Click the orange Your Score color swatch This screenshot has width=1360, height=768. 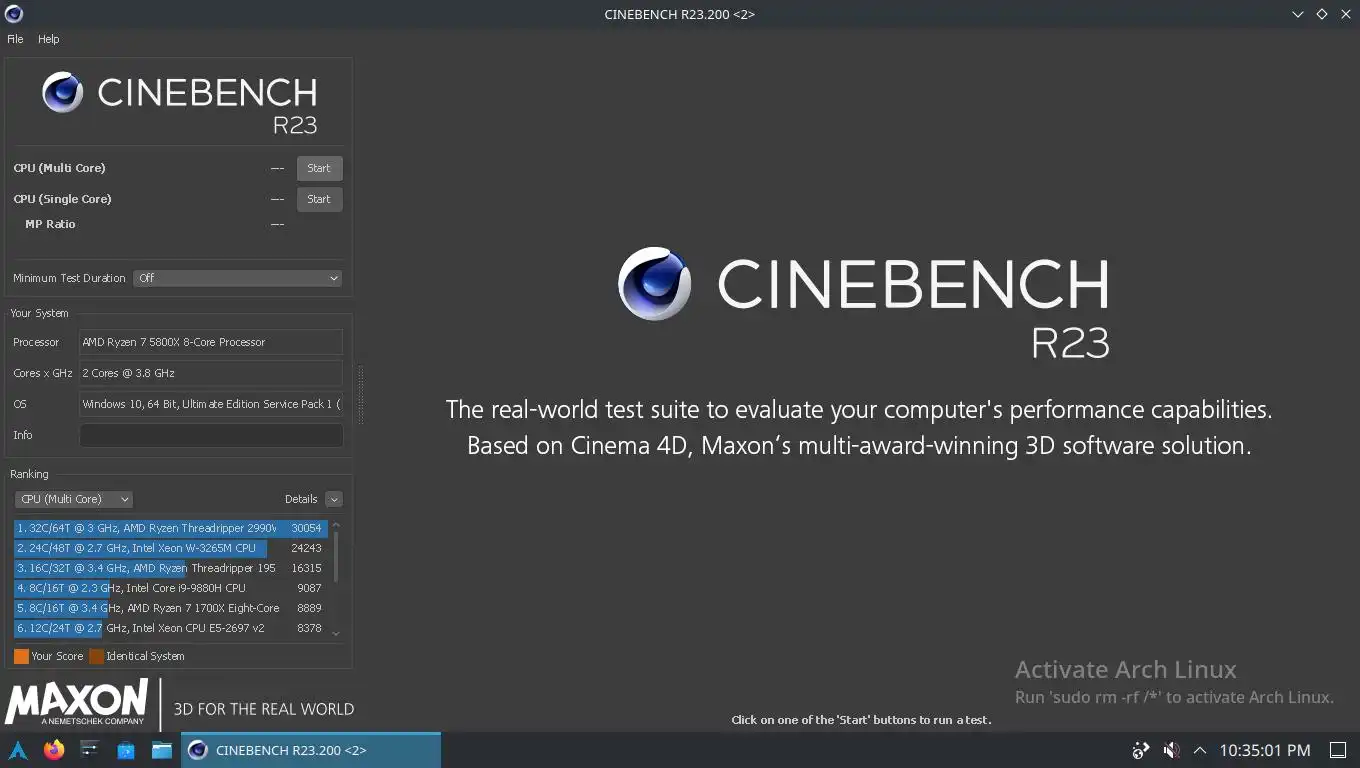point(21,657)
